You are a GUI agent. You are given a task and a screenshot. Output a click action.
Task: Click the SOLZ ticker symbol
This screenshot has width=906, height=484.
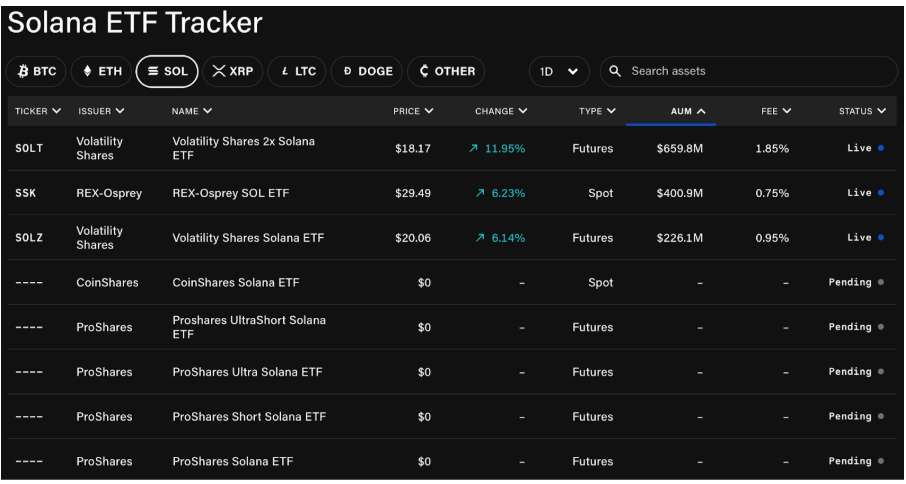(29, 238)
